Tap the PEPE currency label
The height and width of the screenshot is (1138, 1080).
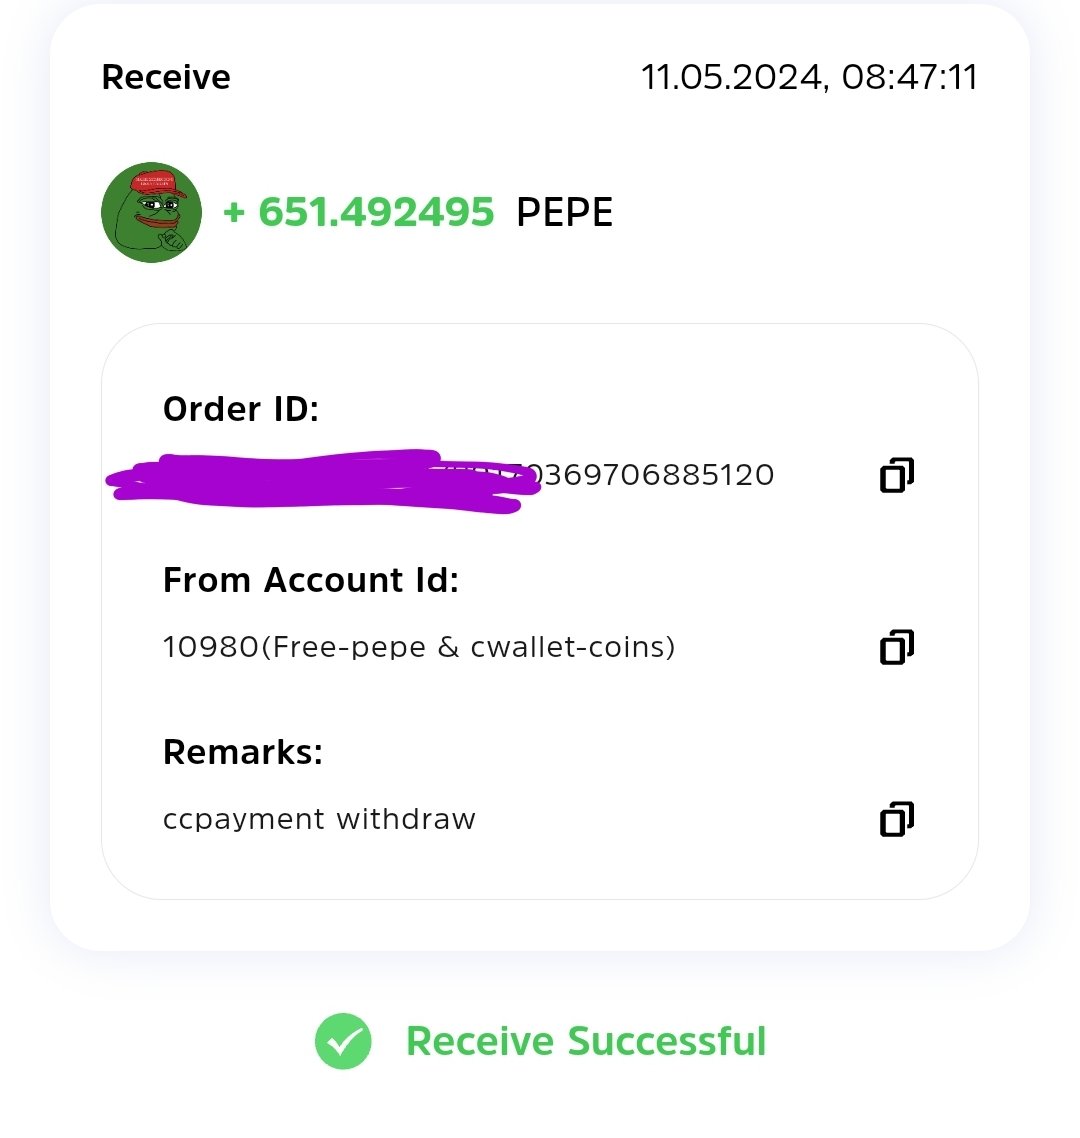point(565,213)
